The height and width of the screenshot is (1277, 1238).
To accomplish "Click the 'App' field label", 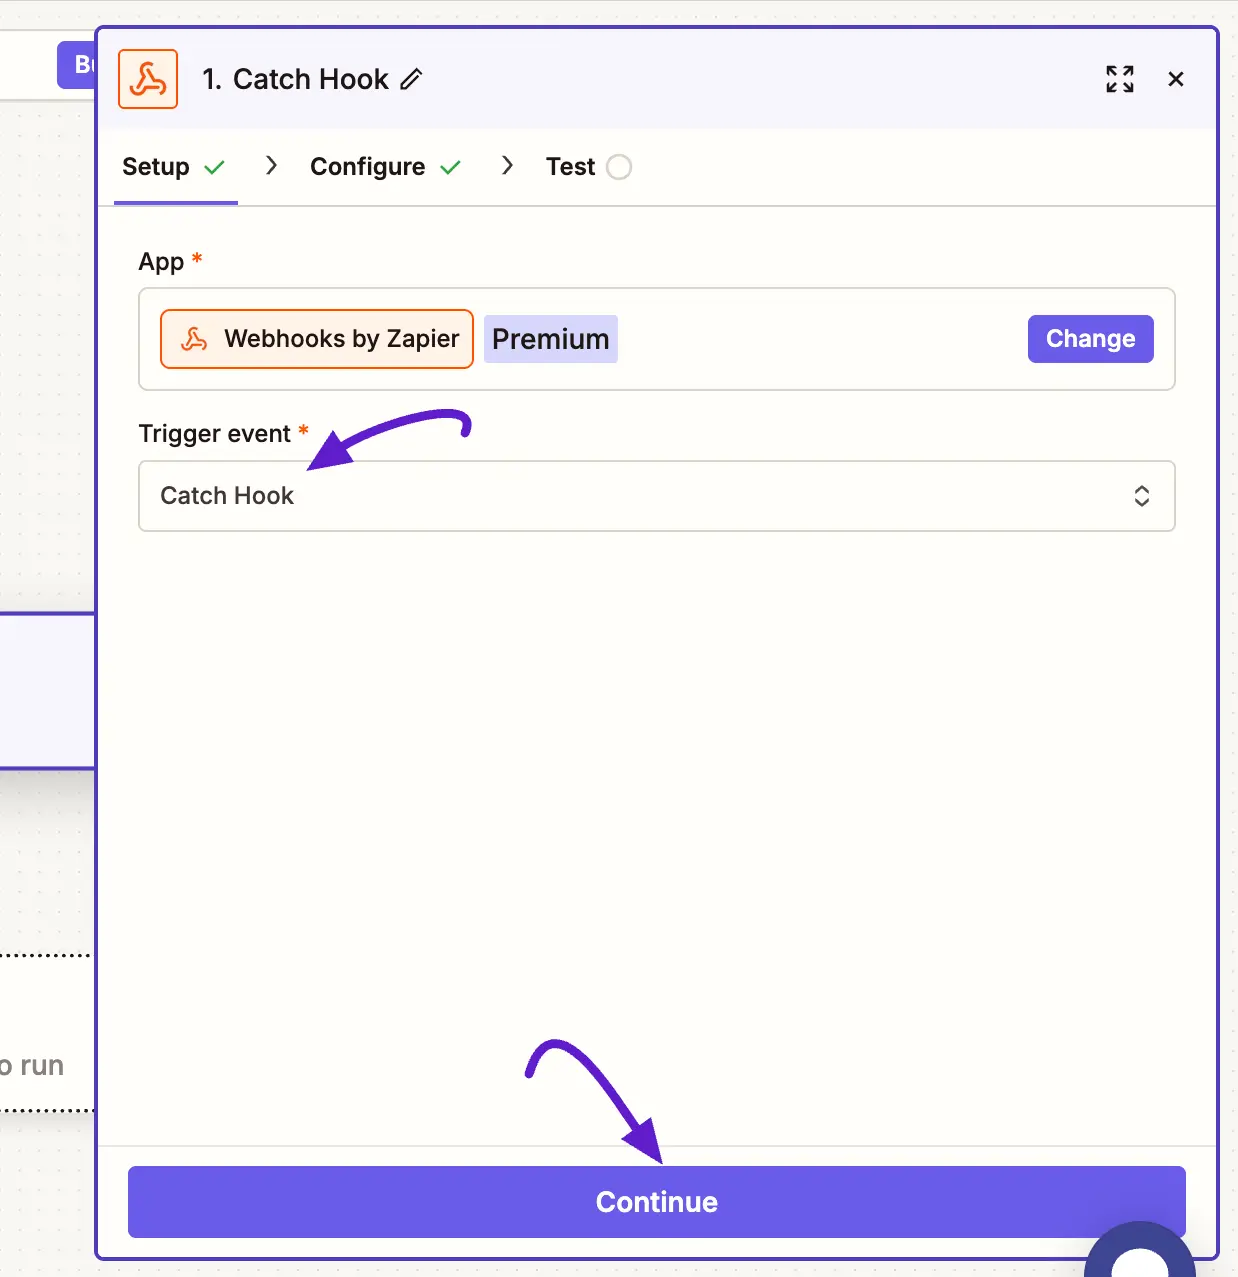I will [161, 262].
